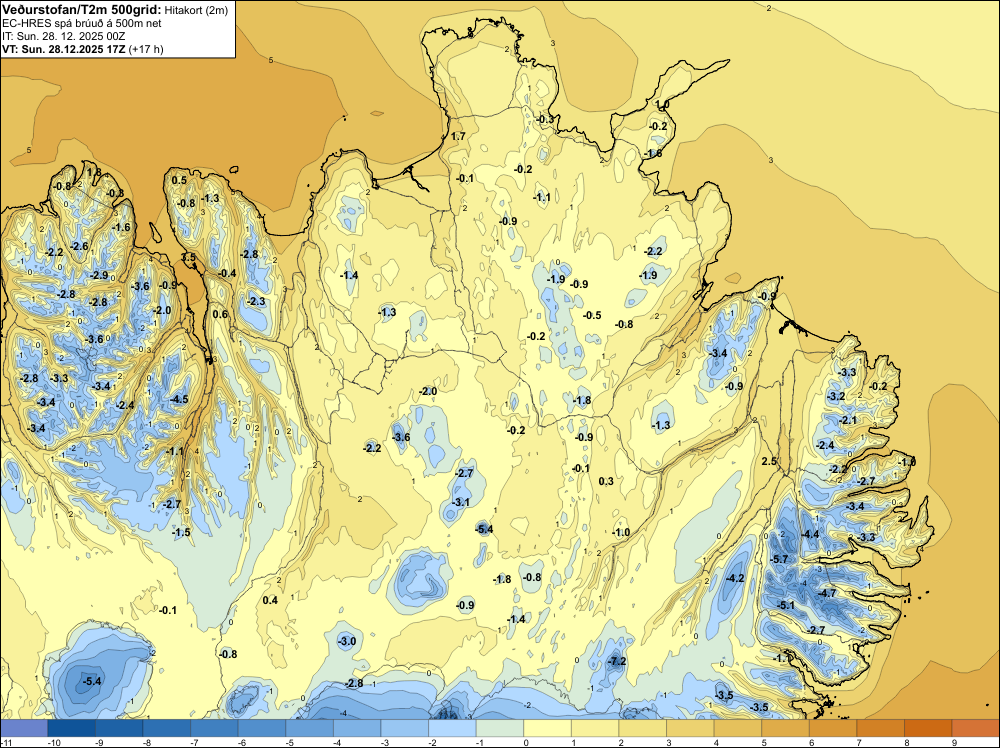Click the 'EC-HRES spá brúuð á 500m net' line
This screenshot has width=1000, height=748.
click(x=82, y=23)
